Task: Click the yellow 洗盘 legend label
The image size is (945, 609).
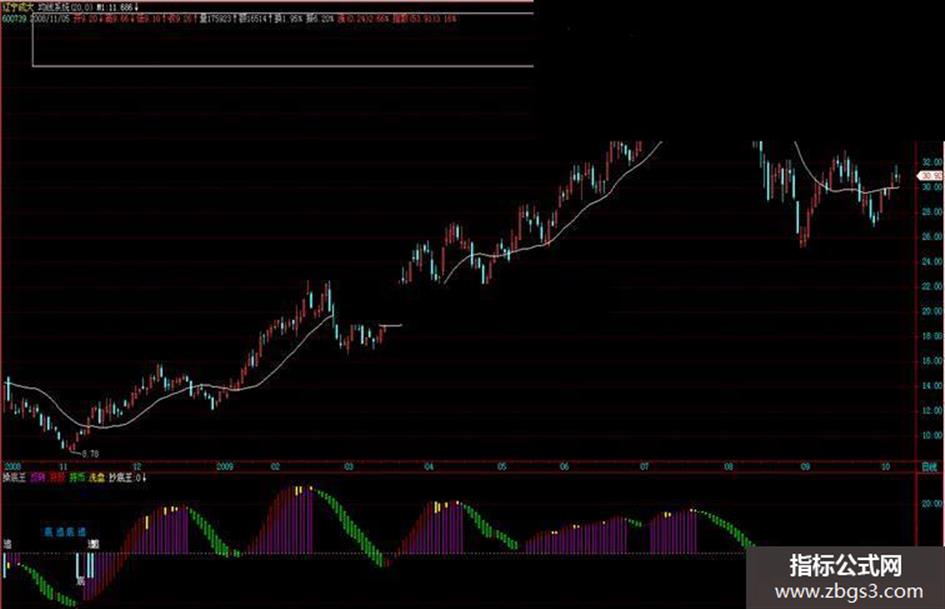Action: click(96, 478)
